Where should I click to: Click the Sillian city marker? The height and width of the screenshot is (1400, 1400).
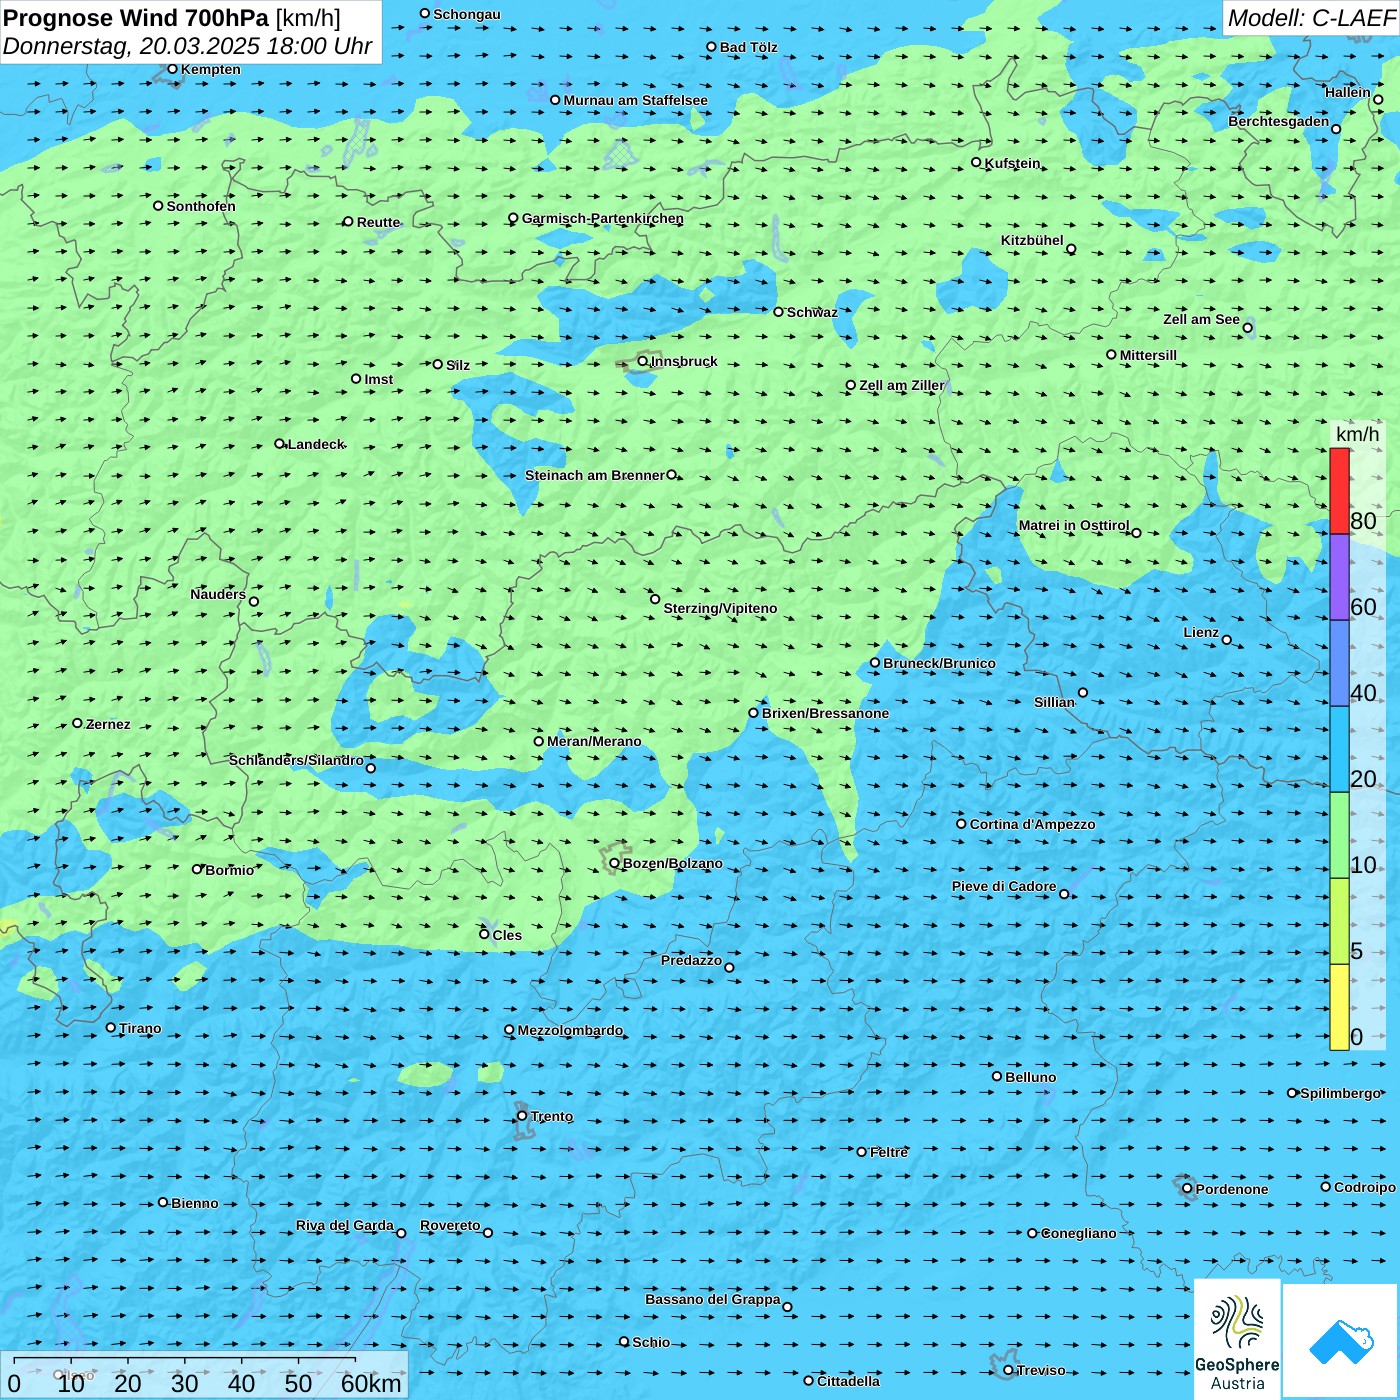click(1083, 692)
